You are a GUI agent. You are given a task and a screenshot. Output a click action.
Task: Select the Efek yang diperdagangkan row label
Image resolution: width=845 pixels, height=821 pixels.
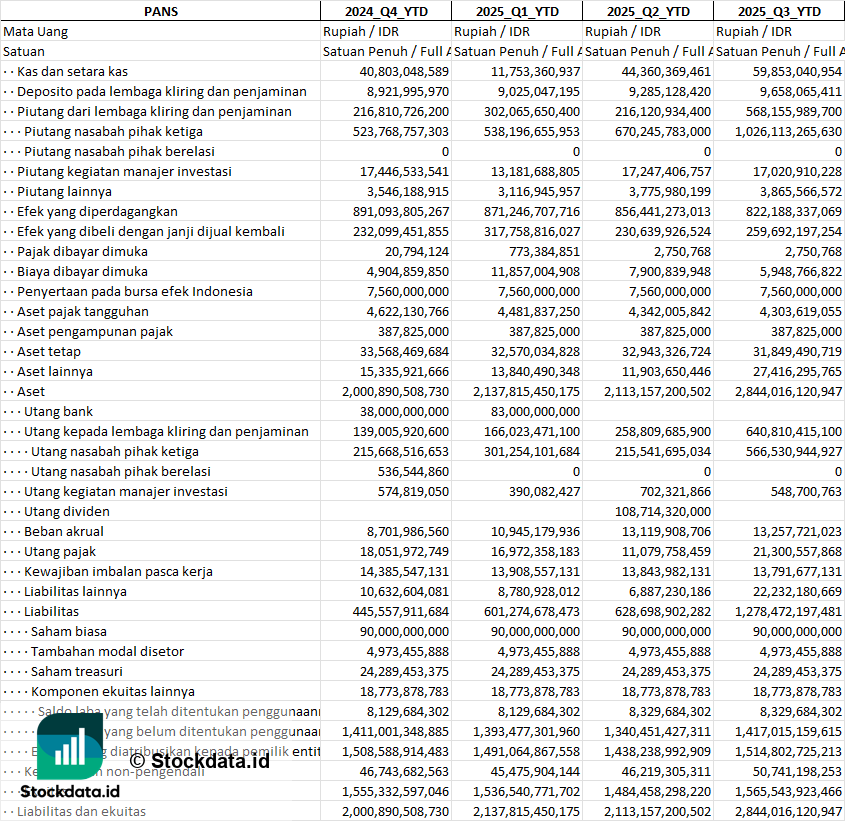pos(97,211)
